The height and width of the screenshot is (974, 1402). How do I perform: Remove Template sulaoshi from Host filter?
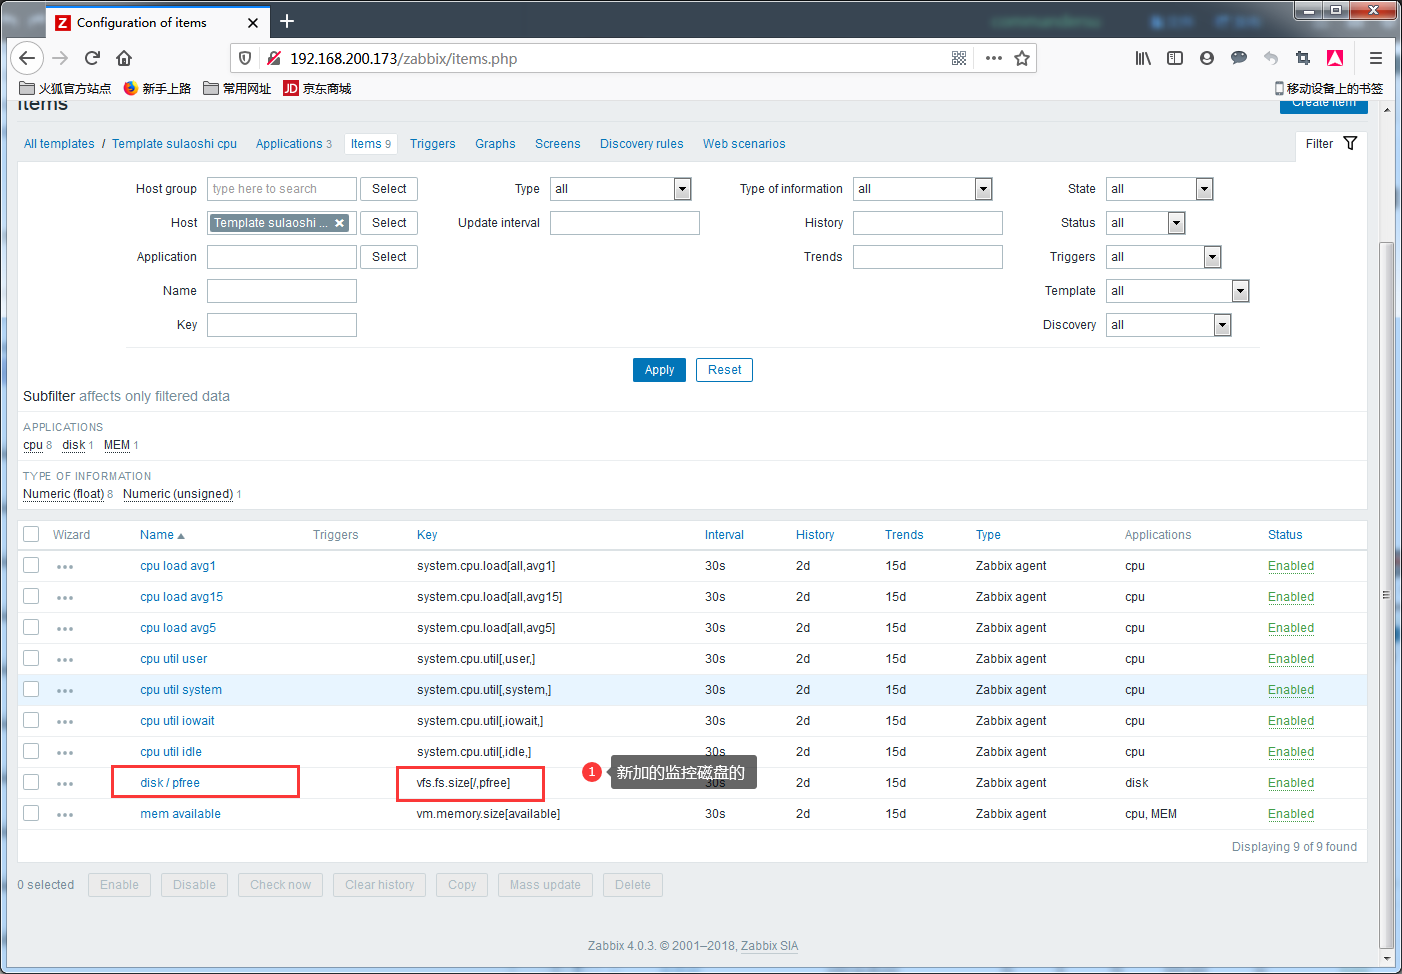point(340,223)
